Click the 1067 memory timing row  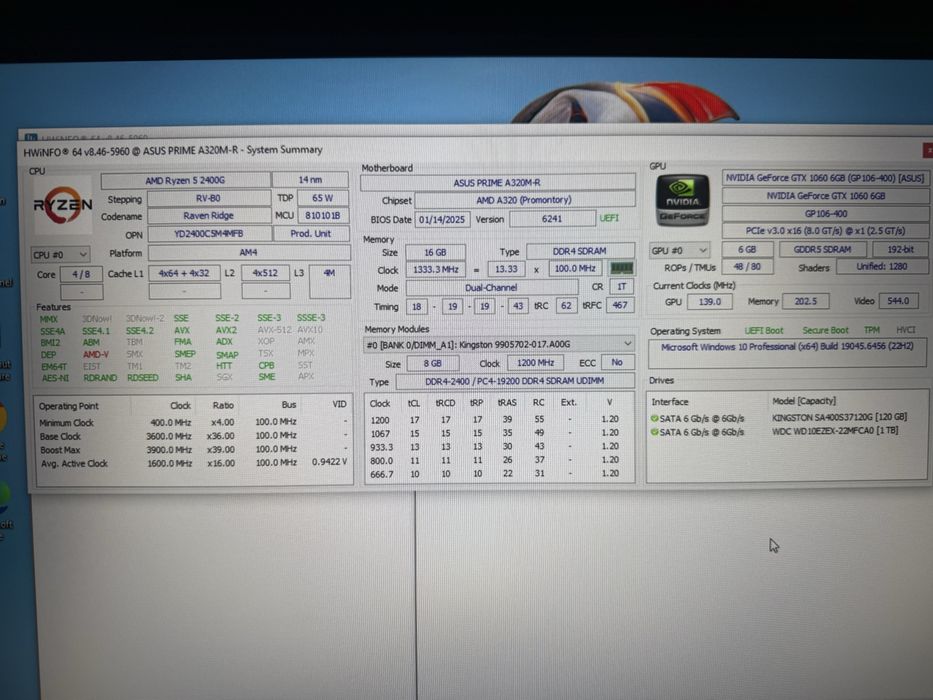pyautogui.click(x=499, y=433)
